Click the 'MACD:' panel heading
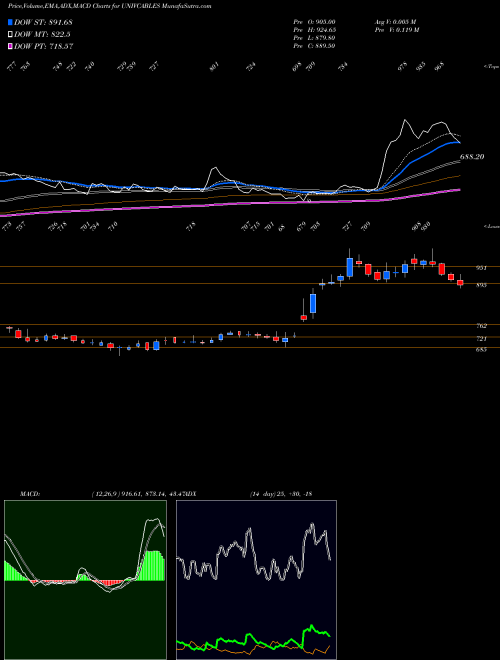The image size is (500, 660). tap(29, 494)
